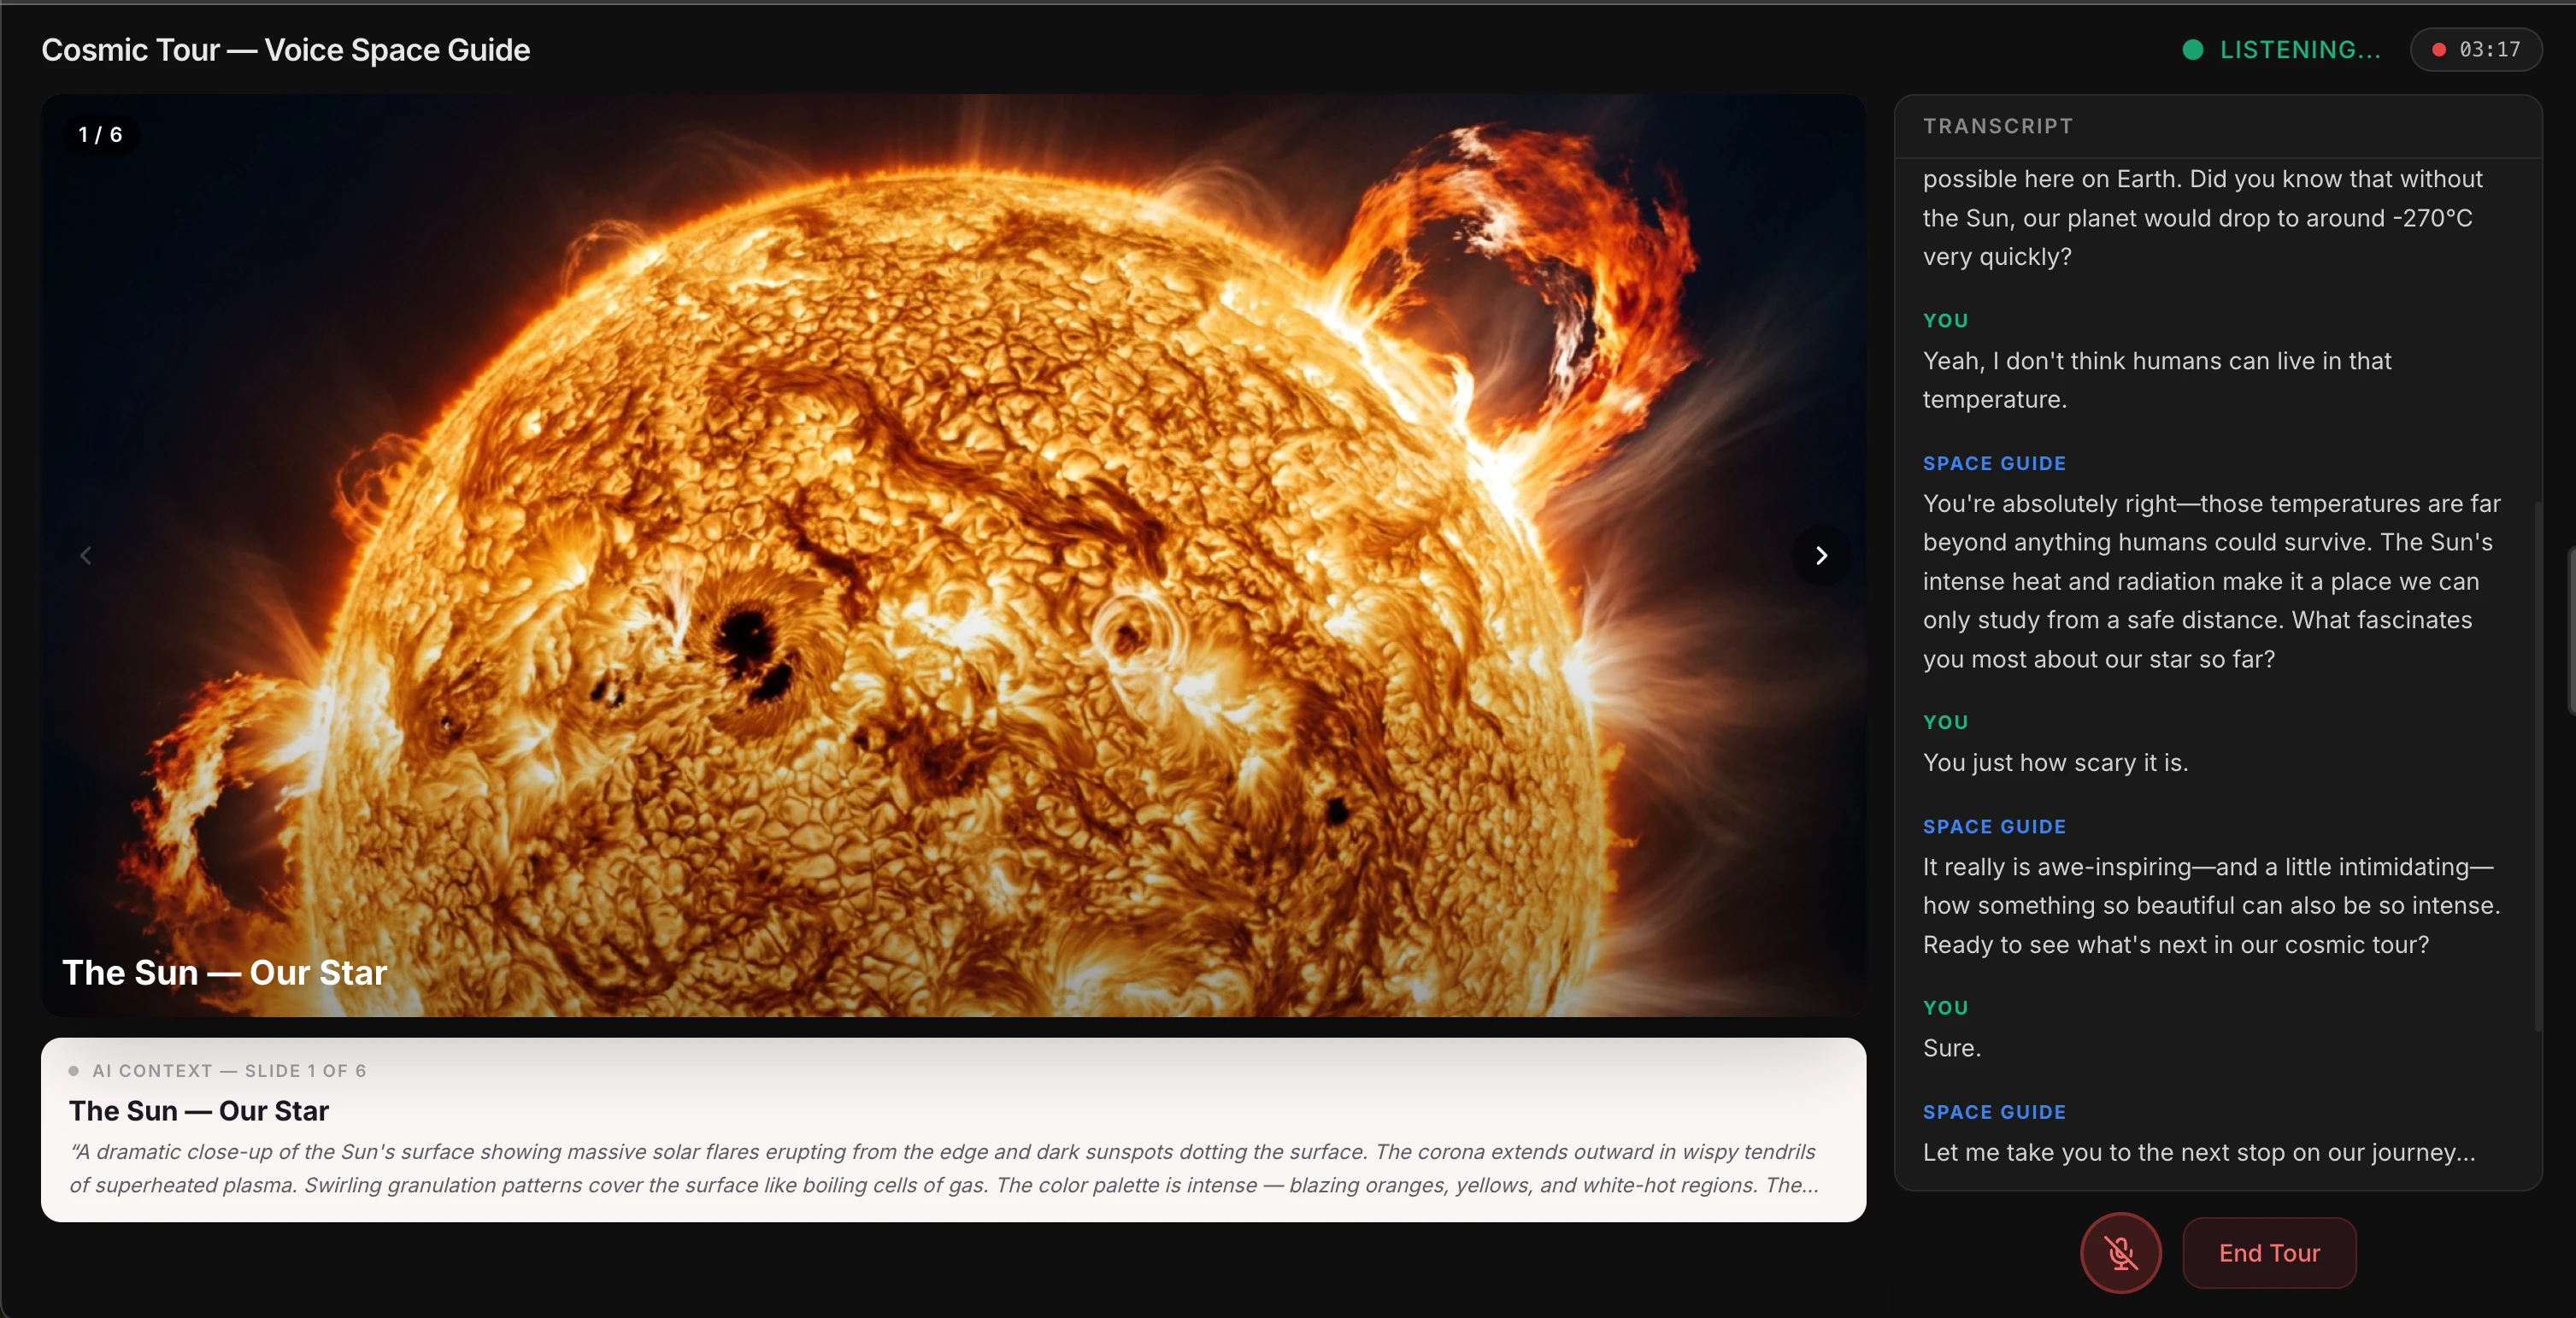The width and height of the screenshot is (2576, 1318).
Task: Select the user's 'Sure.' transcript reply
Action: [1951, 1048]
